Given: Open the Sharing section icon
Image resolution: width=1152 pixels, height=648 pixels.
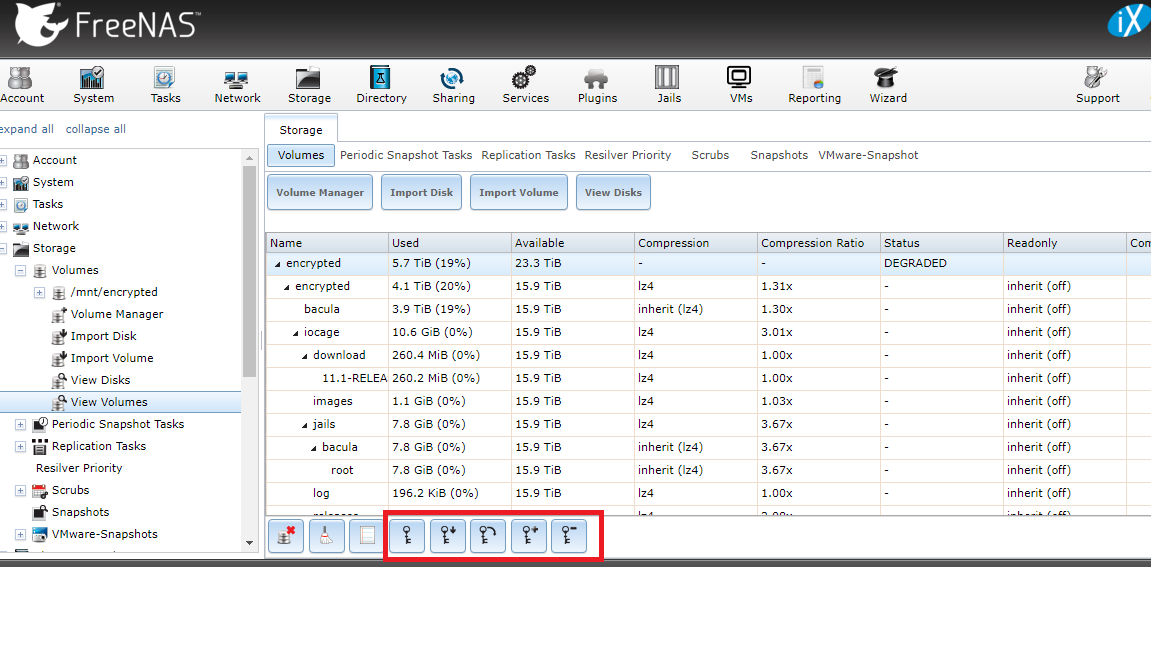Looking at the screenshot, I should [x=453, y=84].
